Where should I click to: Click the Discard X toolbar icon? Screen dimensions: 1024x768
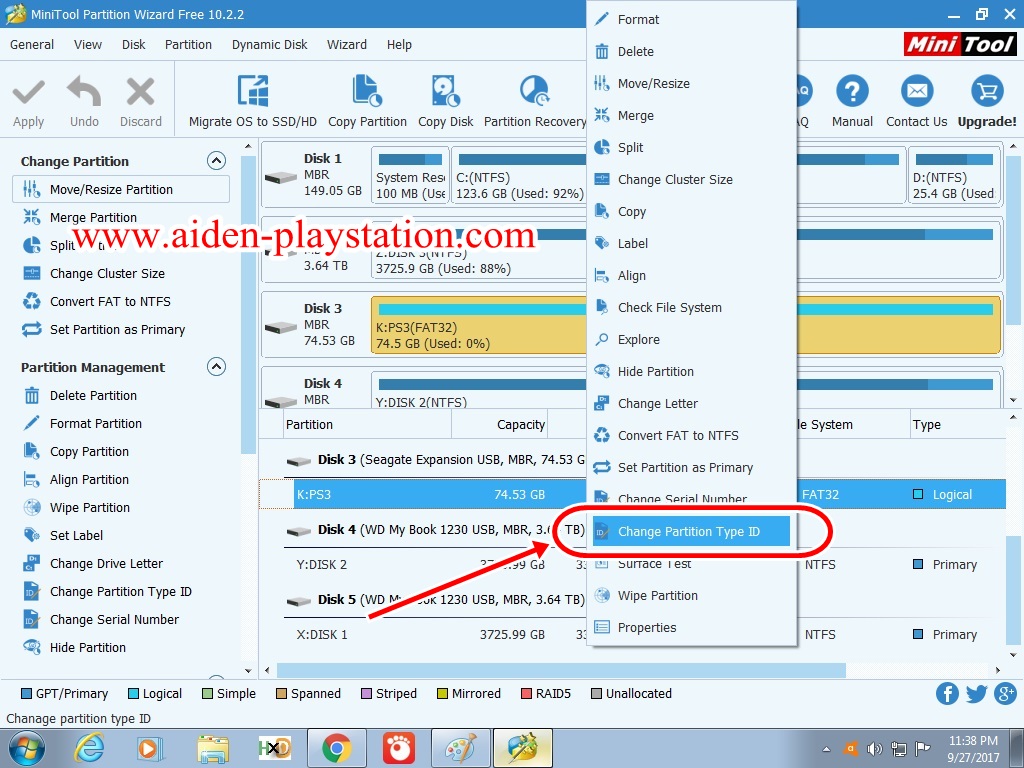140,91
